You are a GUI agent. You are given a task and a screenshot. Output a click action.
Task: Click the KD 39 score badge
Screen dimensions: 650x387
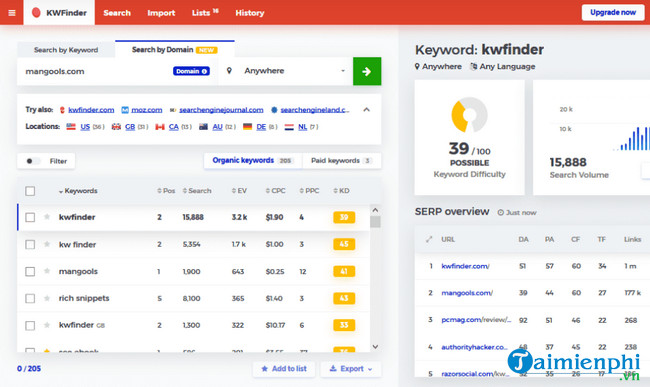coord(344,217)
